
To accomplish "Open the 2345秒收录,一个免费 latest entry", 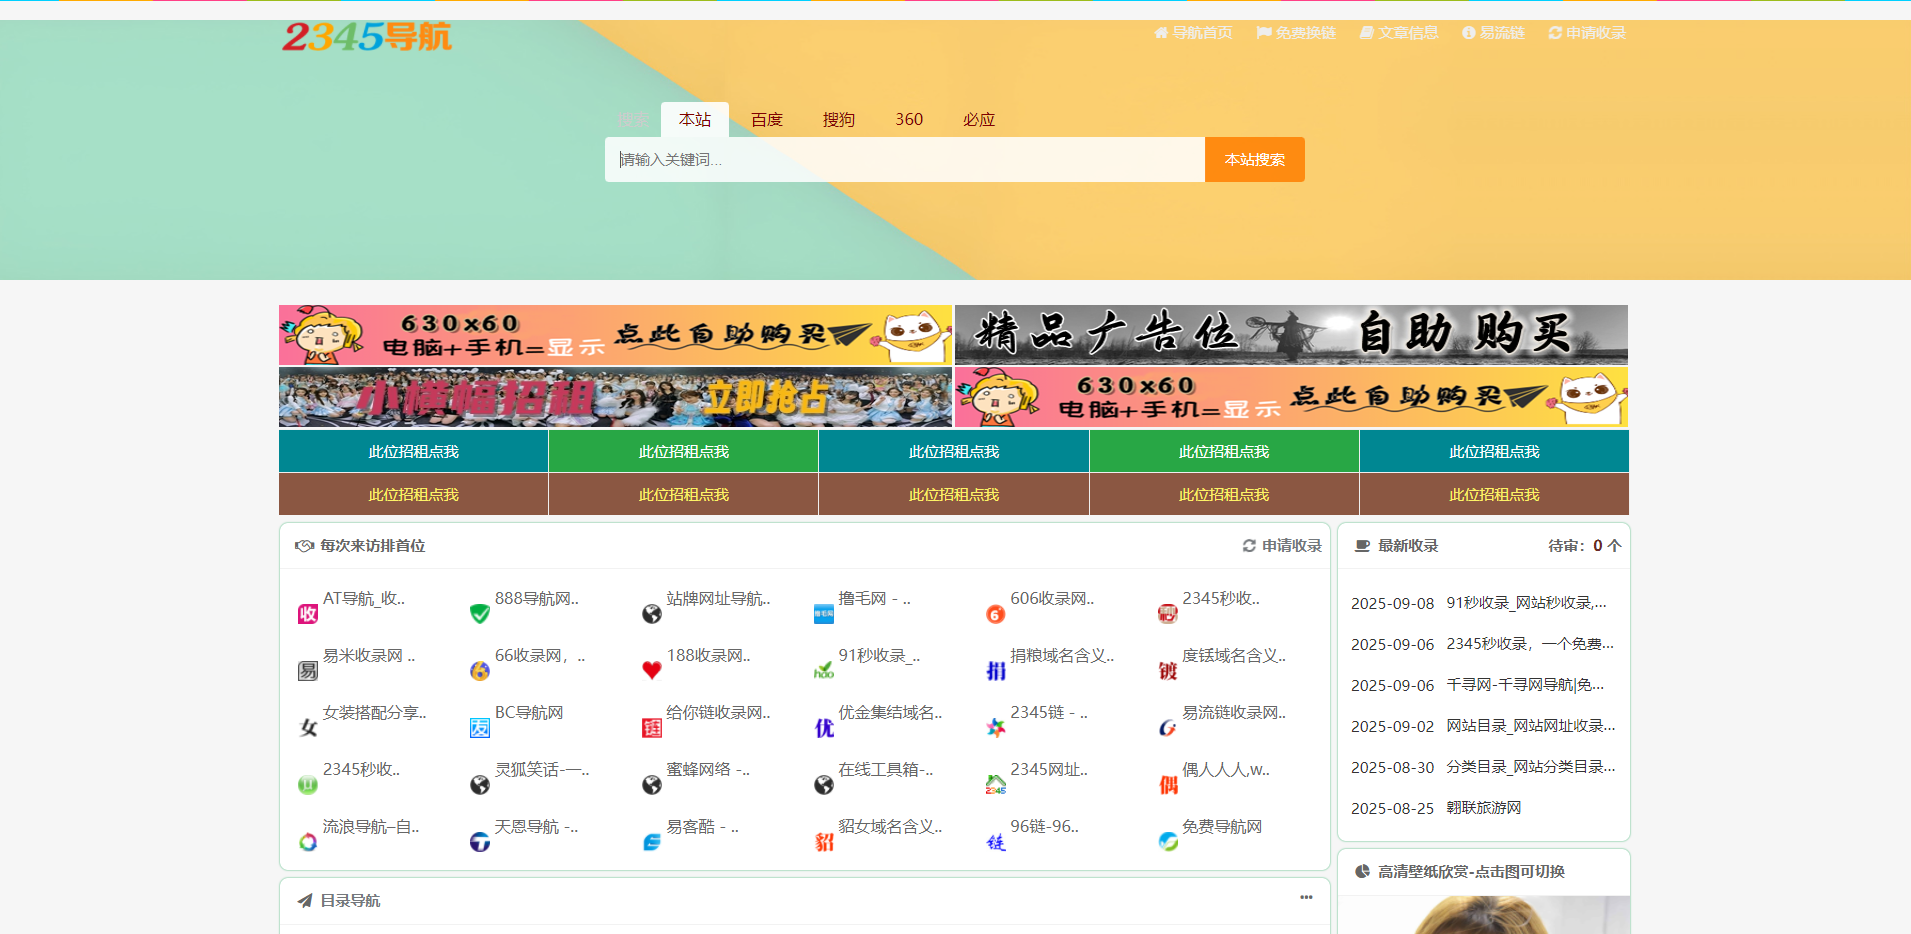I will (x=1530, y=644).
